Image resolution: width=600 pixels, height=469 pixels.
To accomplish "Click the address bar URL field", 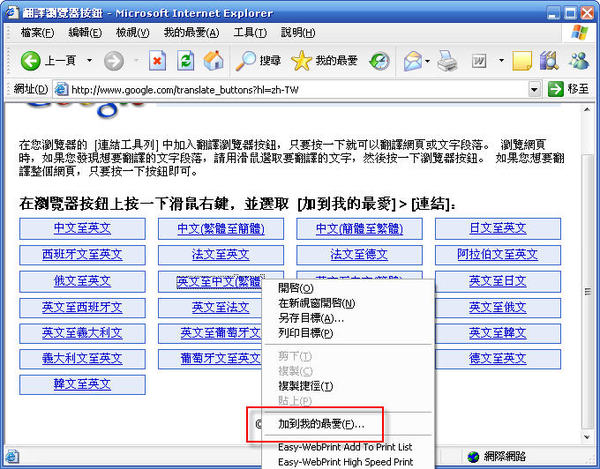I will point(298,90).
